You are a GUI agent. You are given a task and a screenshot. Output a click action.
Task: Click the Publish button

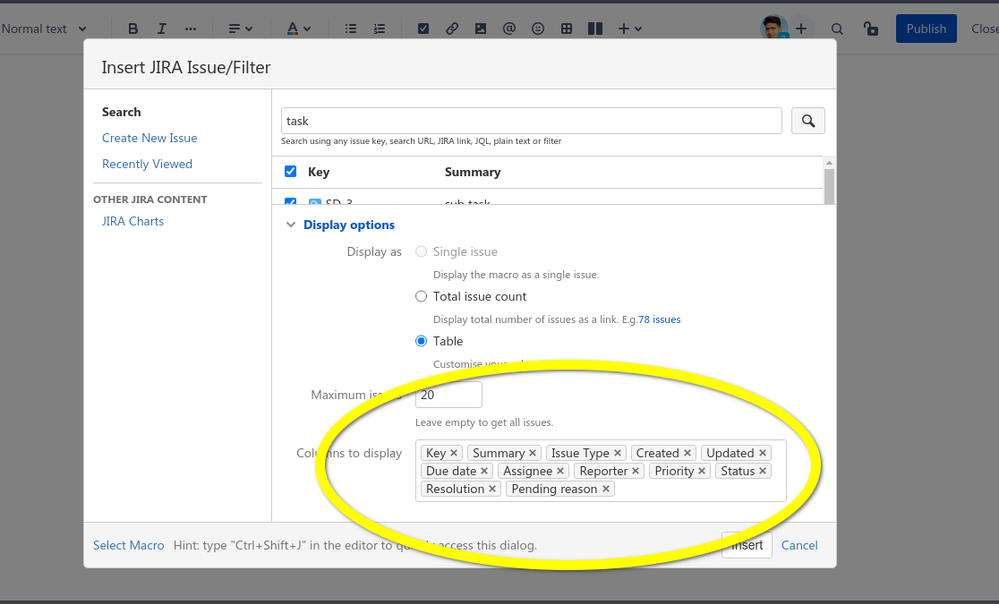tap(926, 29)
